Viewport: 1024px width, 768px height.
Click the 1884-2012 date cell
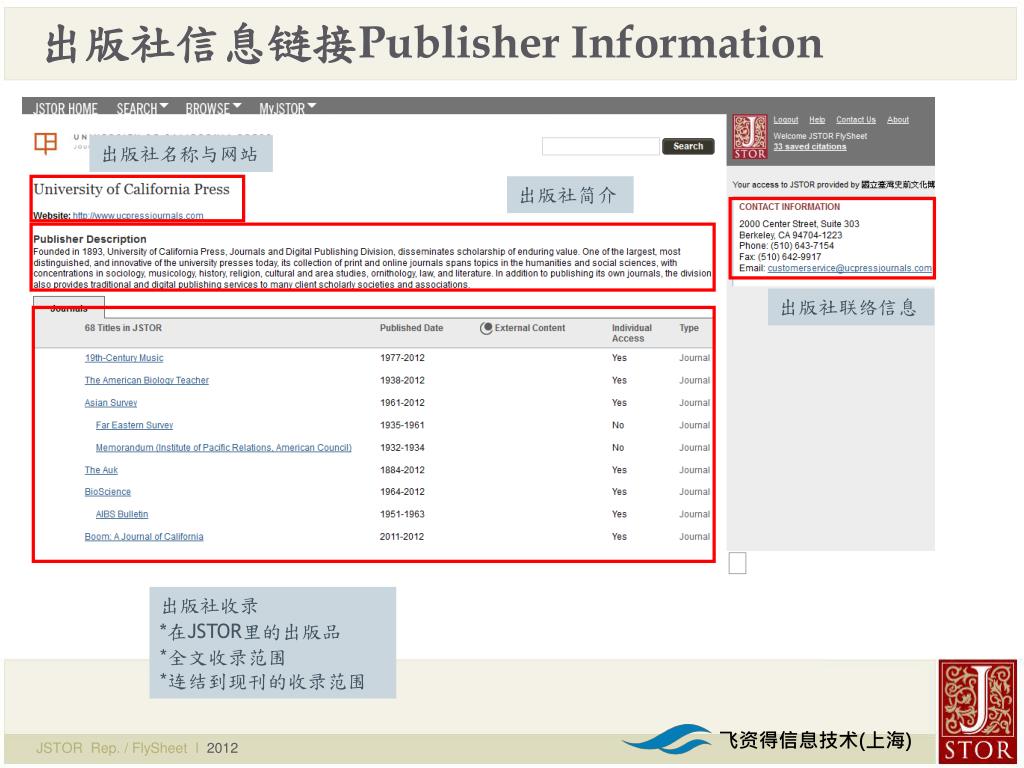point(402,470)
